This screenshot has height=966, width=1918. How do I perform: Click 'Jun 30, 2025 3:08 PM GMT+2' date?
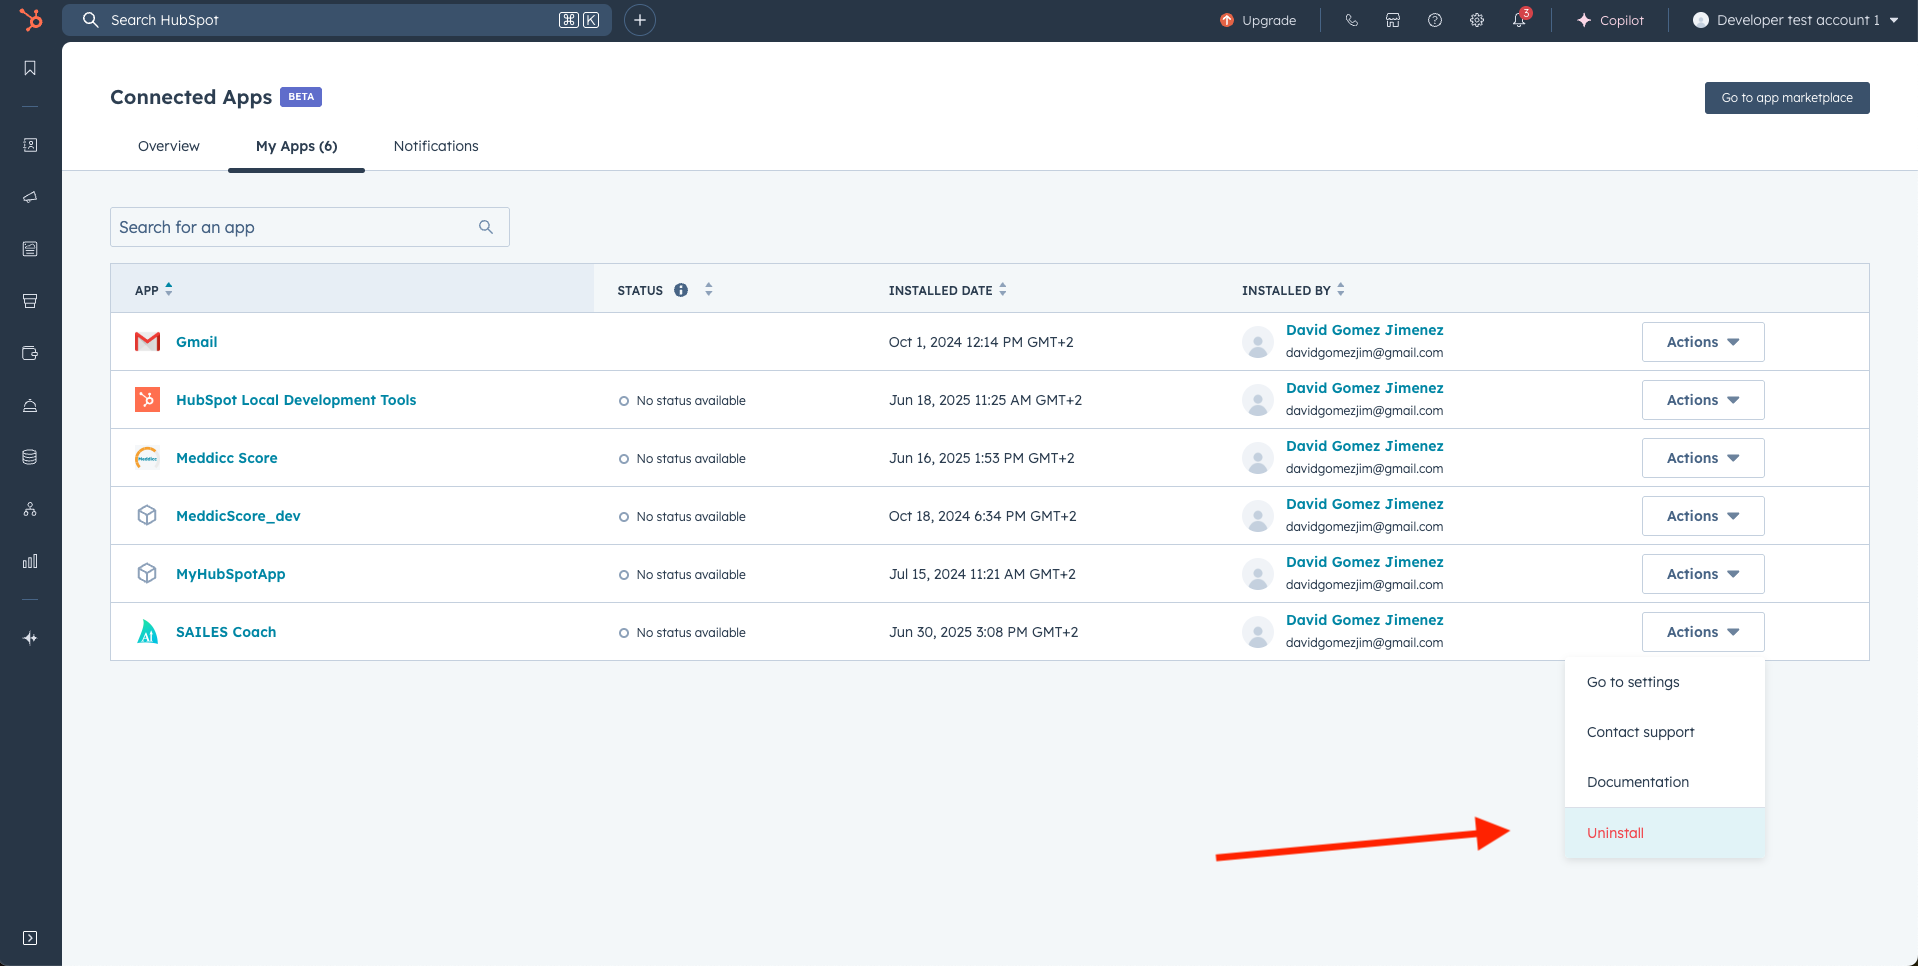tap(983, 632)
